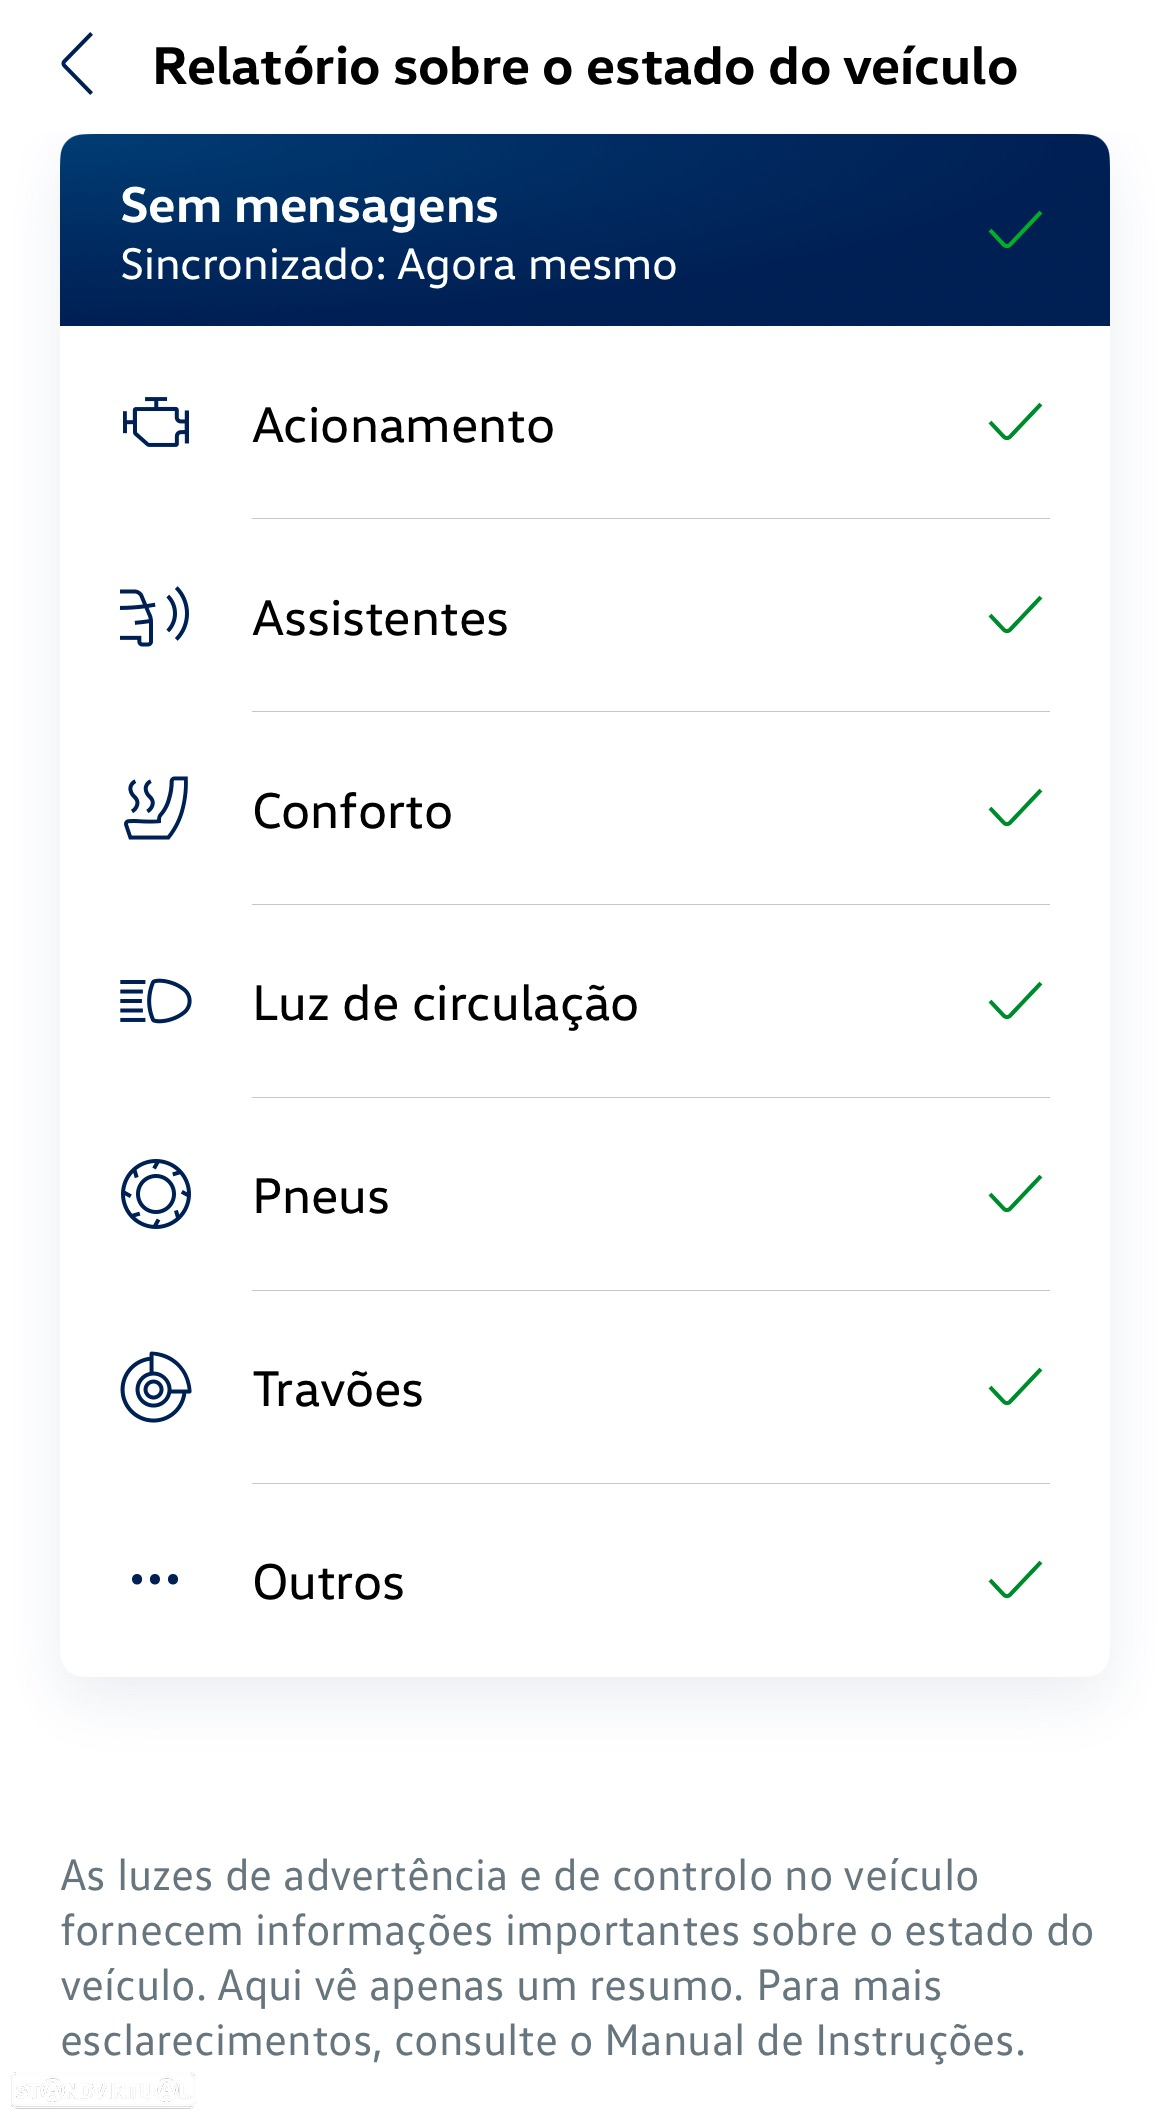Open Luz de circulação details
1170x2119 pixels.
pos(585,1001)
